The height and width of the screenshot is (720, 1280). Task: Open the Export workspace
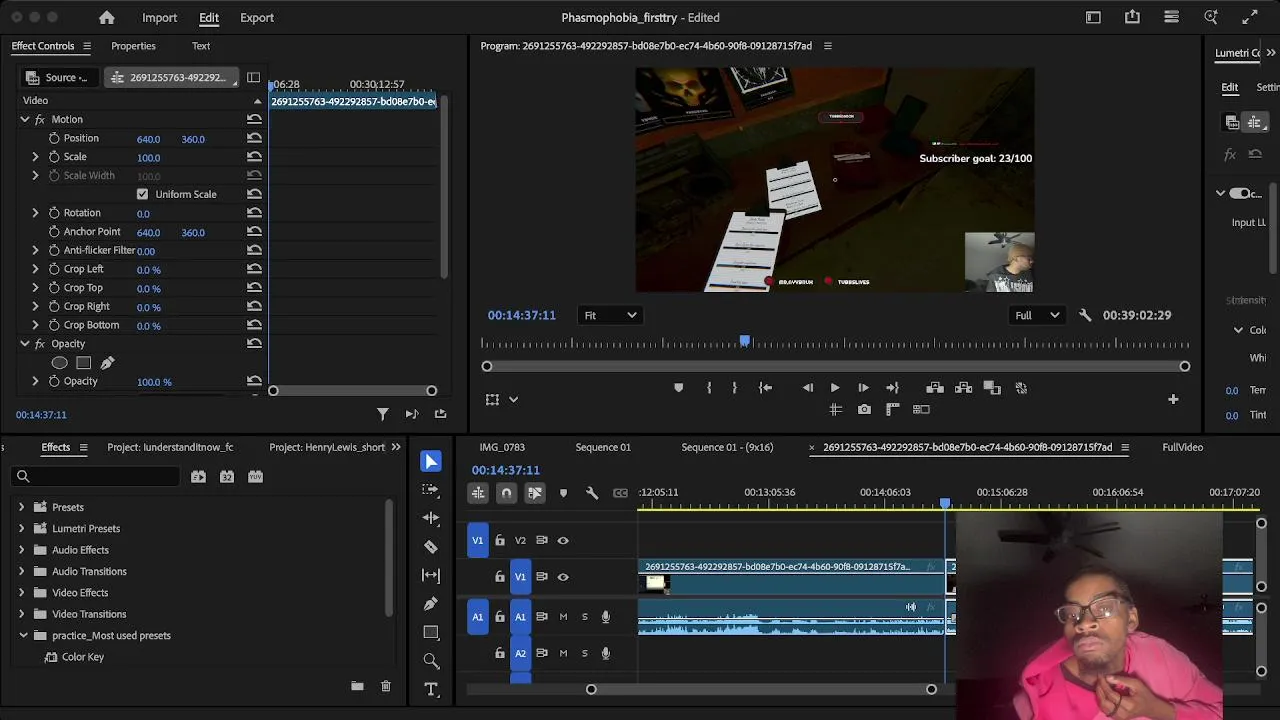click(257, 17)
